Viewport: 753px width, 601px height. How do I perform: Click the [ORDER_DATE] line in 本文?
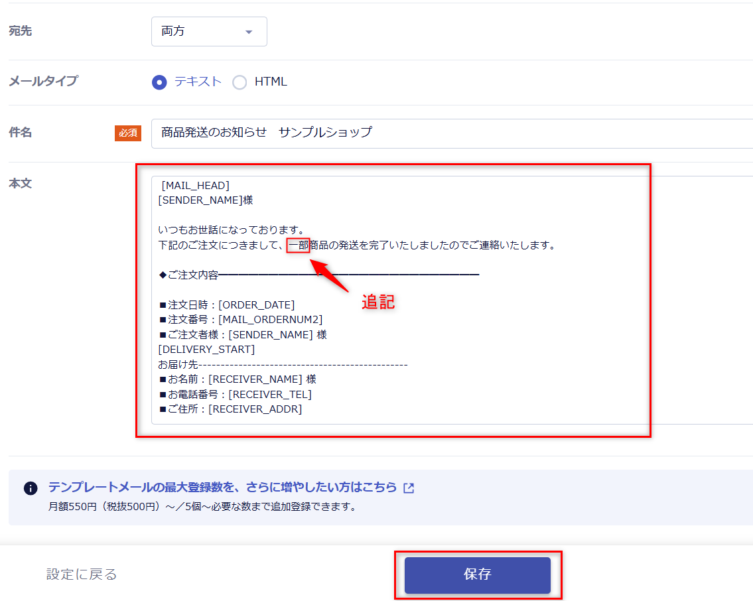pos(226,305)
